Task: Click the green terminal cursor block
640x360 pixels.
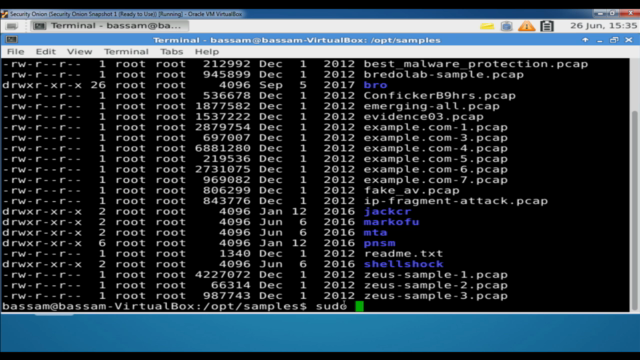Action: click(360, 307)
